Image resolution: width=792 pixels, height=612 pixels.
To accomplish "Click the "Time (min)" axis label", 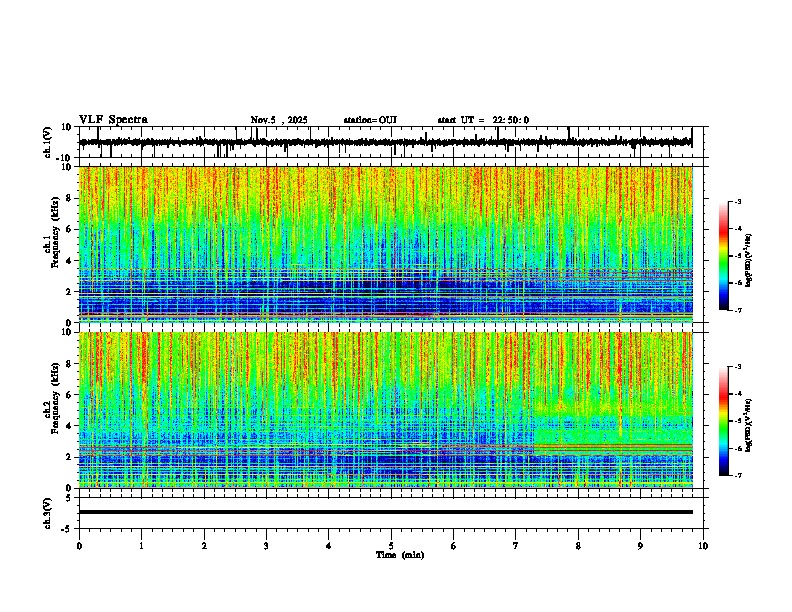I will pos(400,555).
